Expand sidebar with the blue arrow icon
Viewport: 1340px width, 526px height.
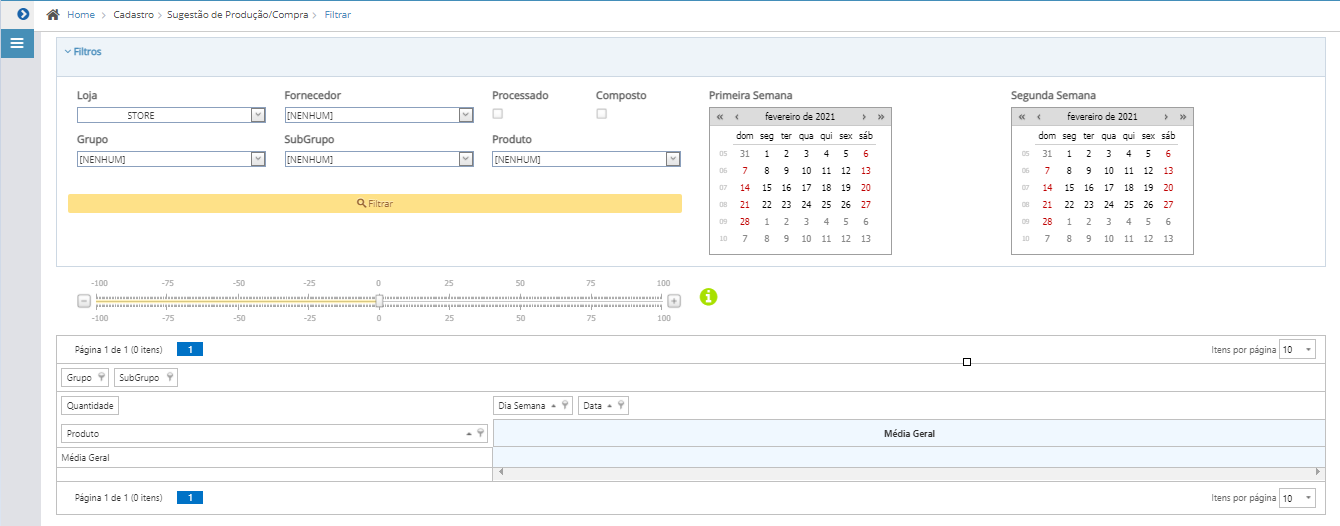click(23, 14)
